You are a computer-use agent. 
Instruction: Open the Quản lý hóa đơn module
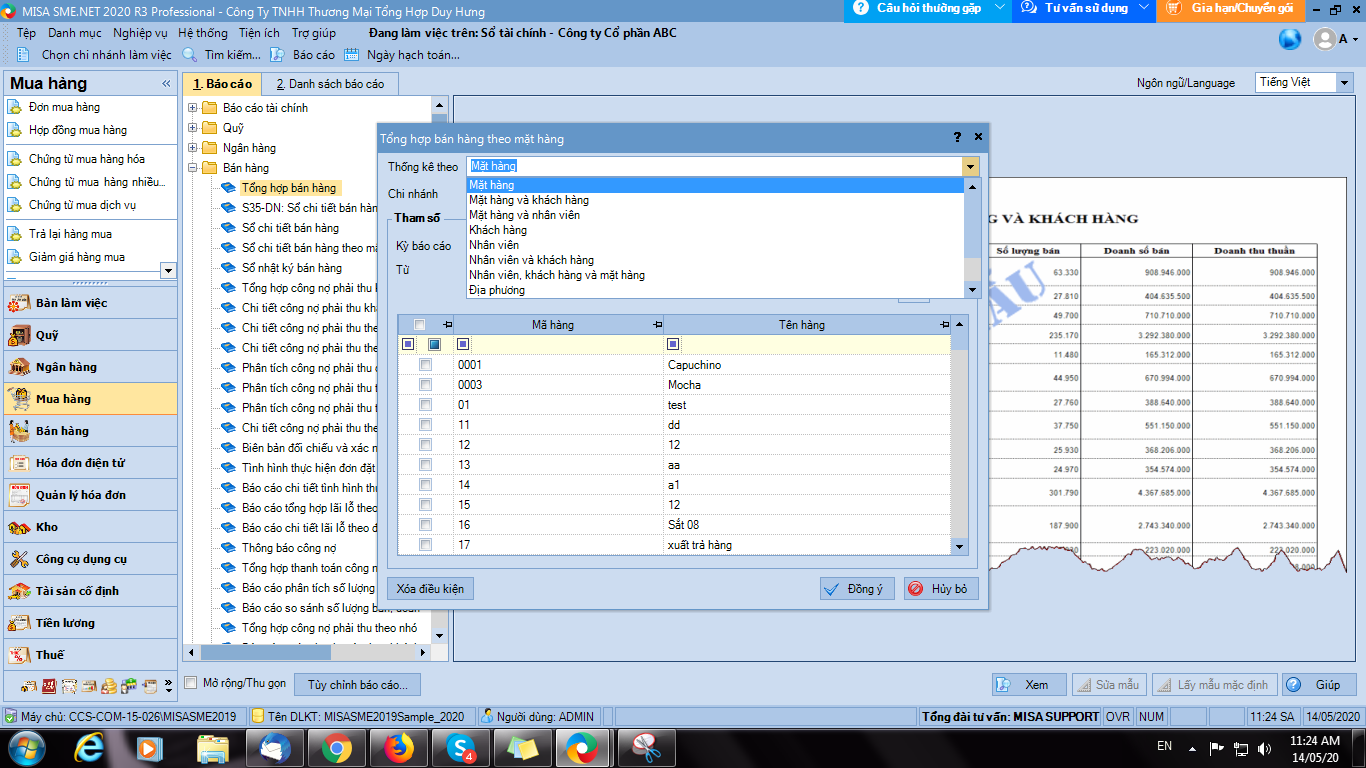pyautogui.click(x=90, y=495)
